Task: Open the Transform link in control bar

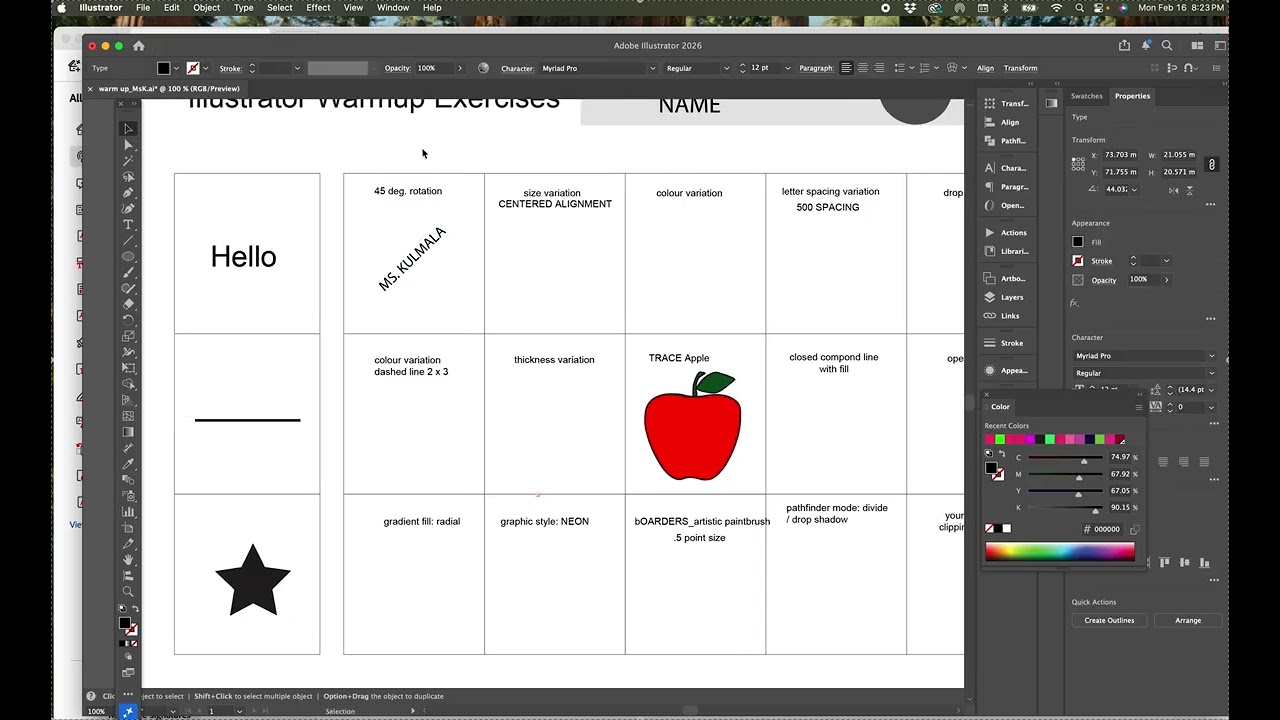Action: tap(1021, 68)
